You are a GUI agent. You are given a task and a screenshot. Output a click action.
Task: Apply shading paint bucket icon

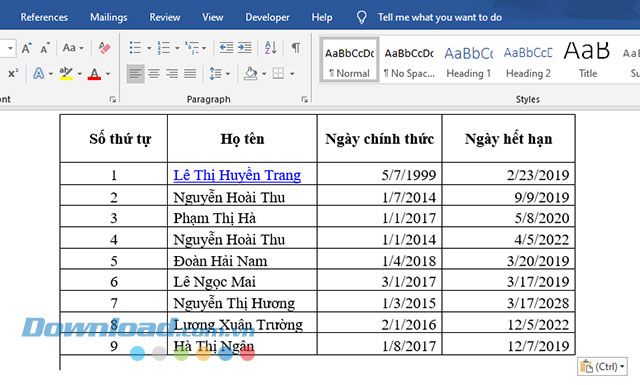coord(251,74)
